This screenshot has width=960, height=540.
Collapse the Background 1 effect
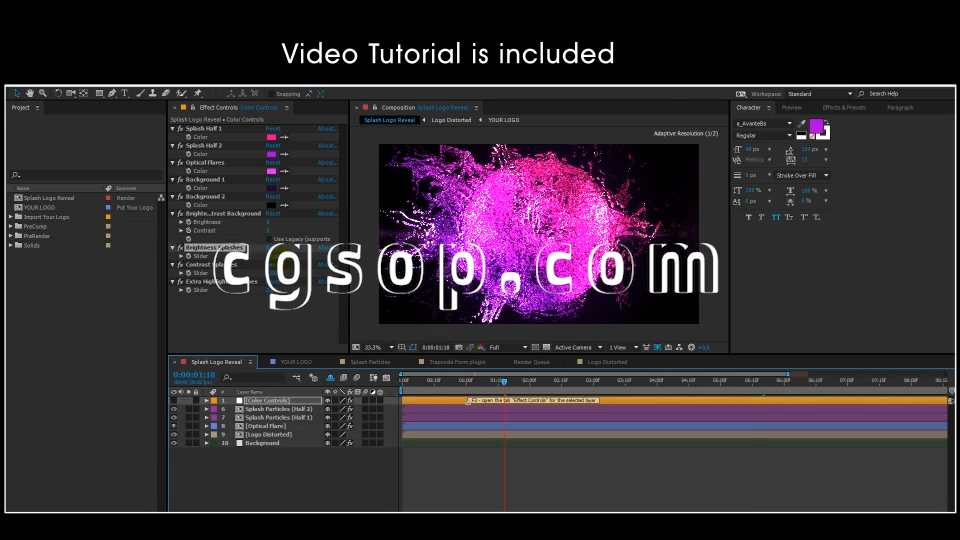click(x=173, y=180)
